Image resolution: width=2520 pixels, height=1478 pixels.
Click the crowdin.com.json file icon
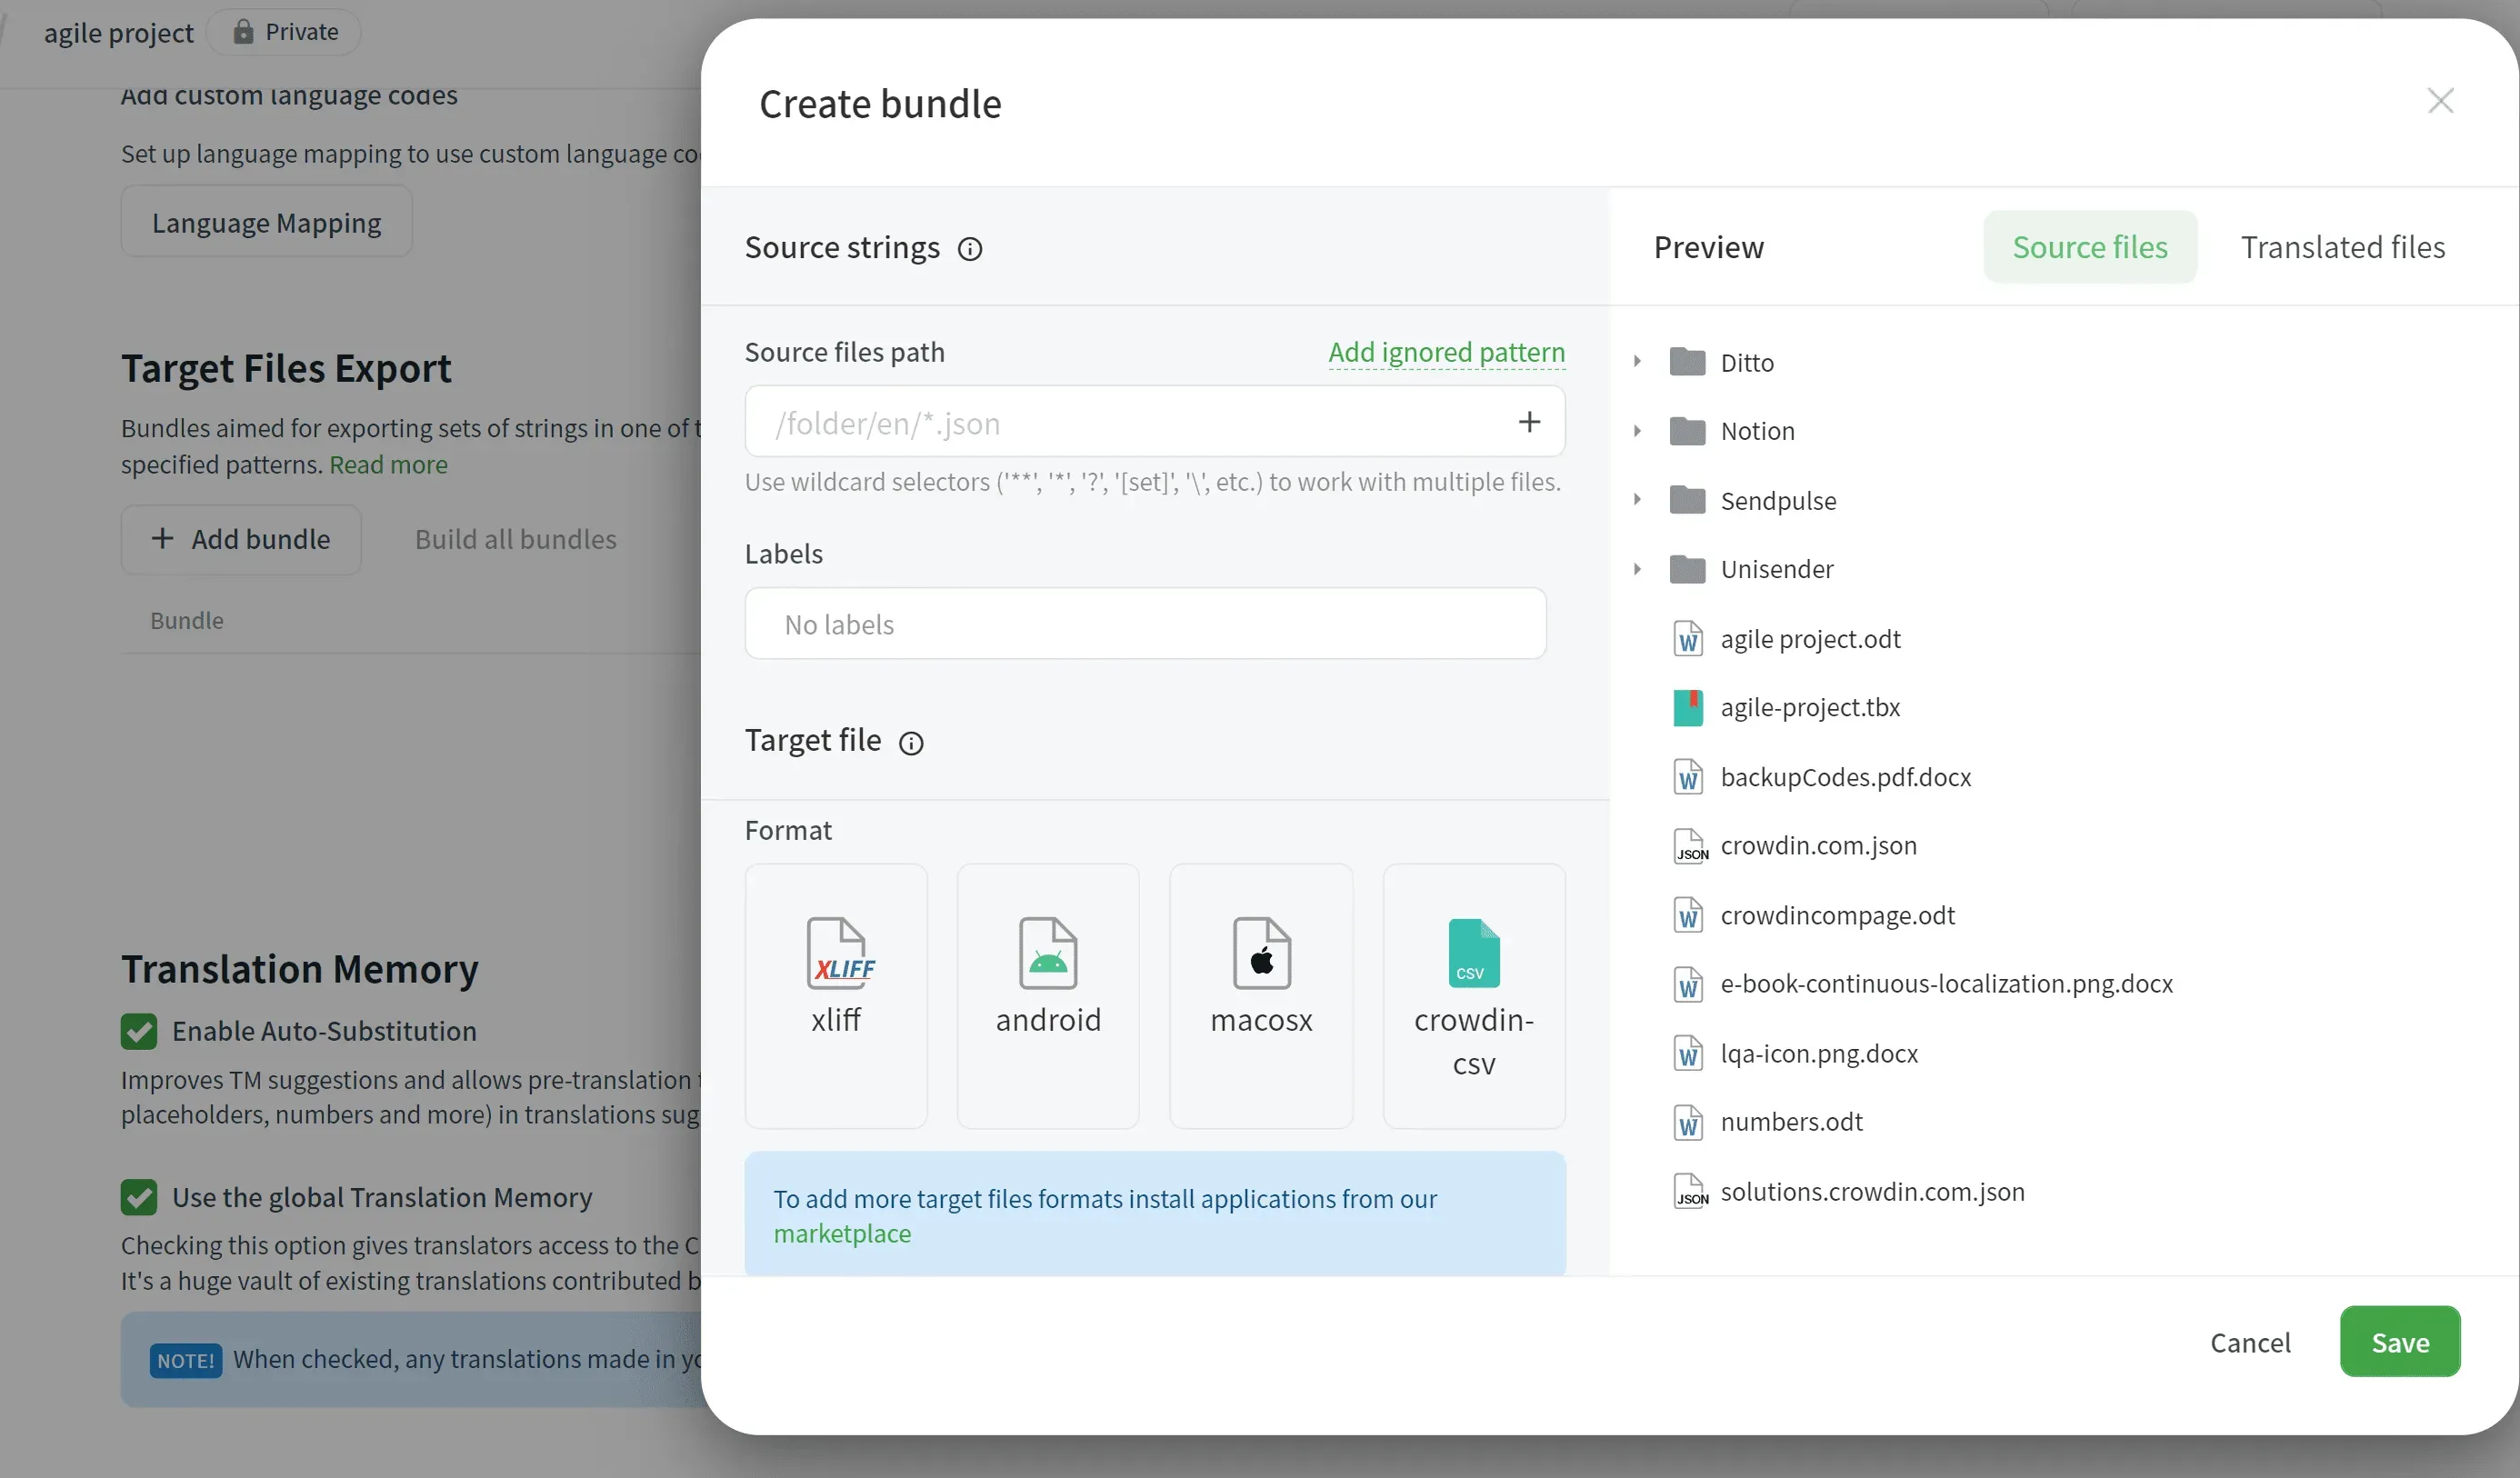[x=1685, y=846]
